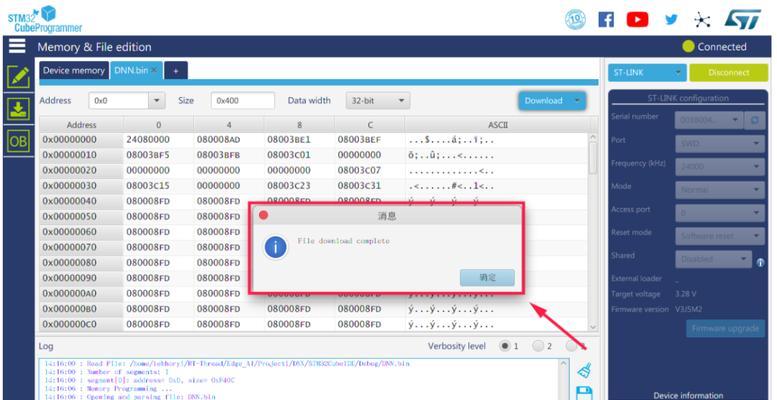This screenshot has width=777, height=400.
Task: Click the Device information heading
Action: 688,395
